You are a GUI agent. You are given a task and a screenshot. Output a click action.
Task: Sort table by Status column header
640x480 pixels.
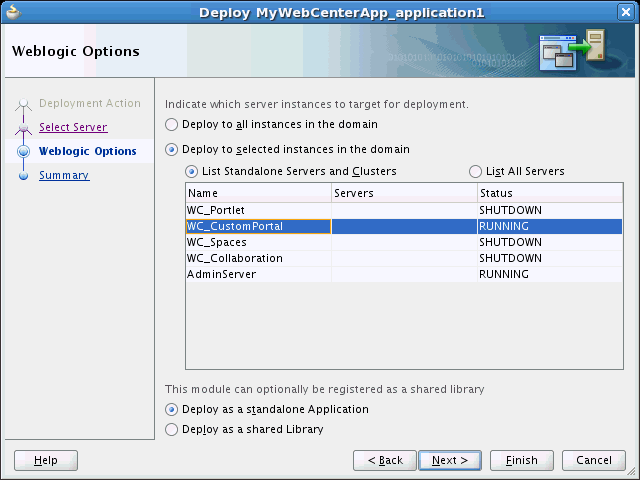(550, 193)
